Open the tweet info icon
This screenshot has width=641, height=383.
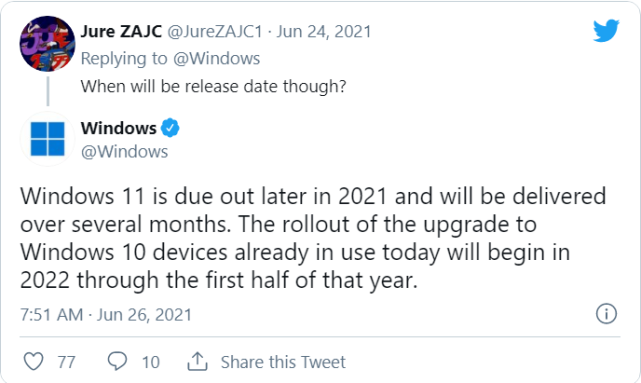606,314
